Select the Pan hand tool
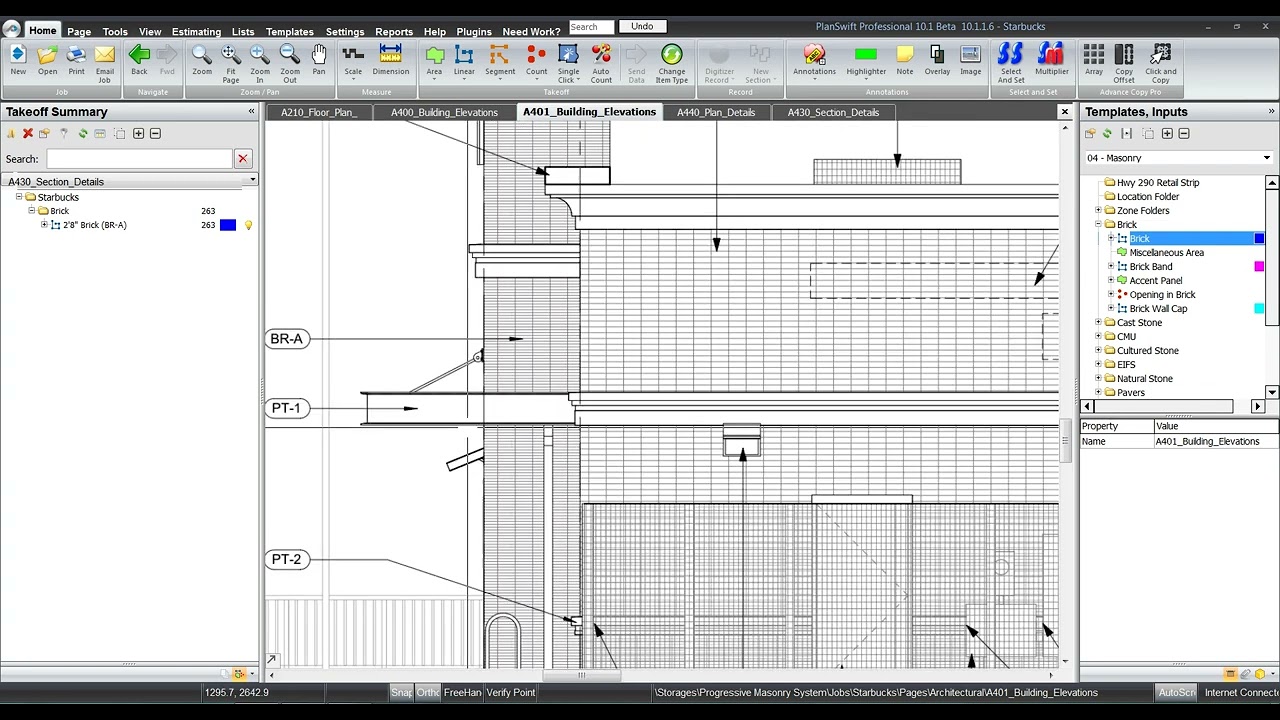This screenshot has width=1280, height=720. click(x=318, y=60)
